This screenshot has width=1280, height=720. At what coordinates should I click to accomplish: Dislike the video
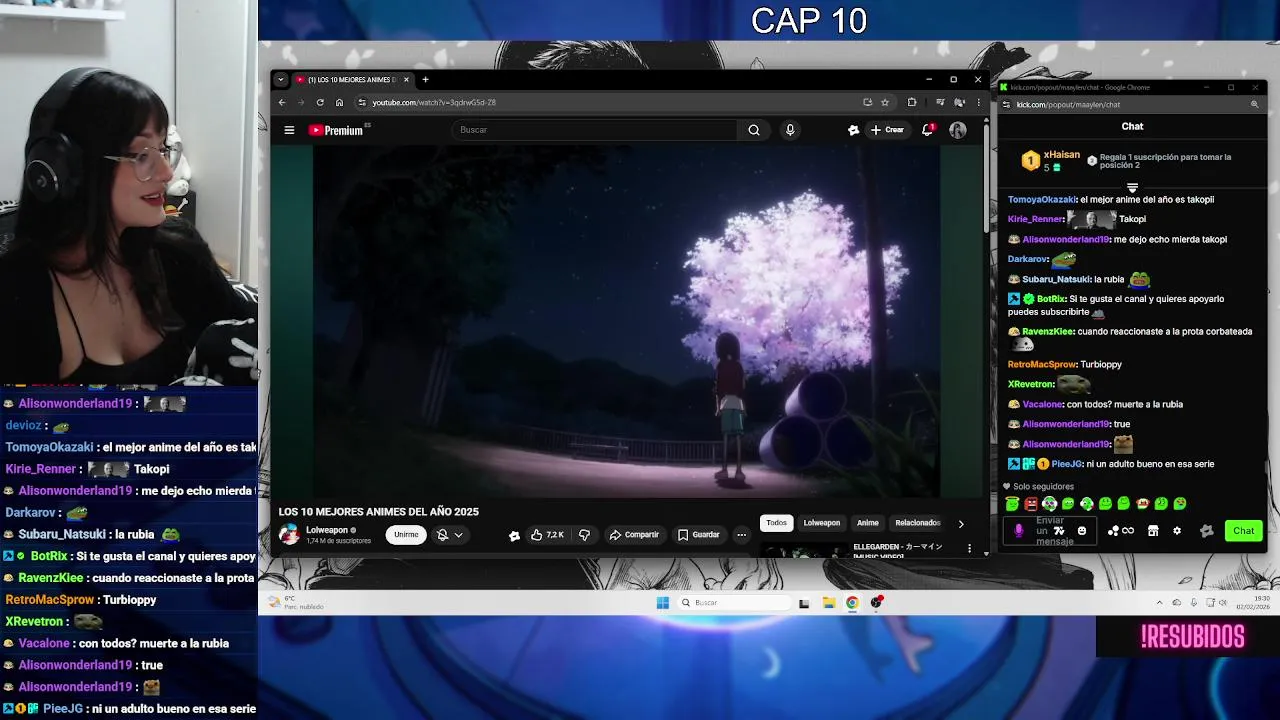585,535
